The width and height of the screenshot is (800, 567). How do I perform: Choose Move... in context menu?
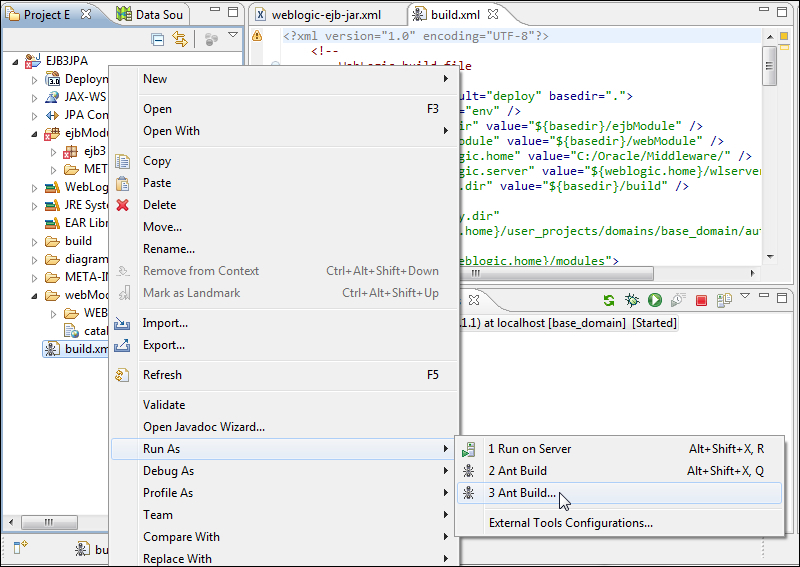coord(284,227)
